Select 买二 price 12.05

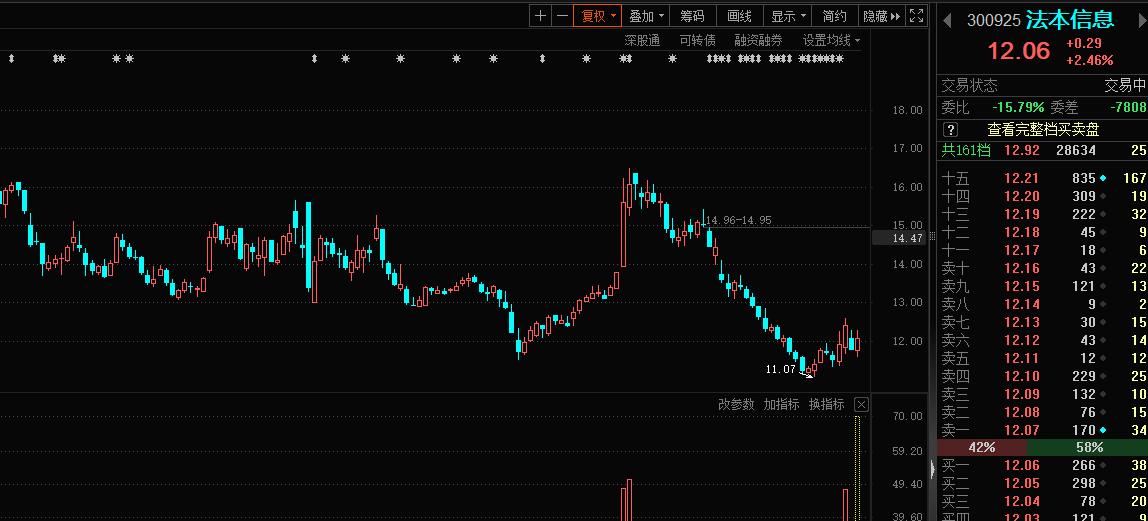[1021, 483]
